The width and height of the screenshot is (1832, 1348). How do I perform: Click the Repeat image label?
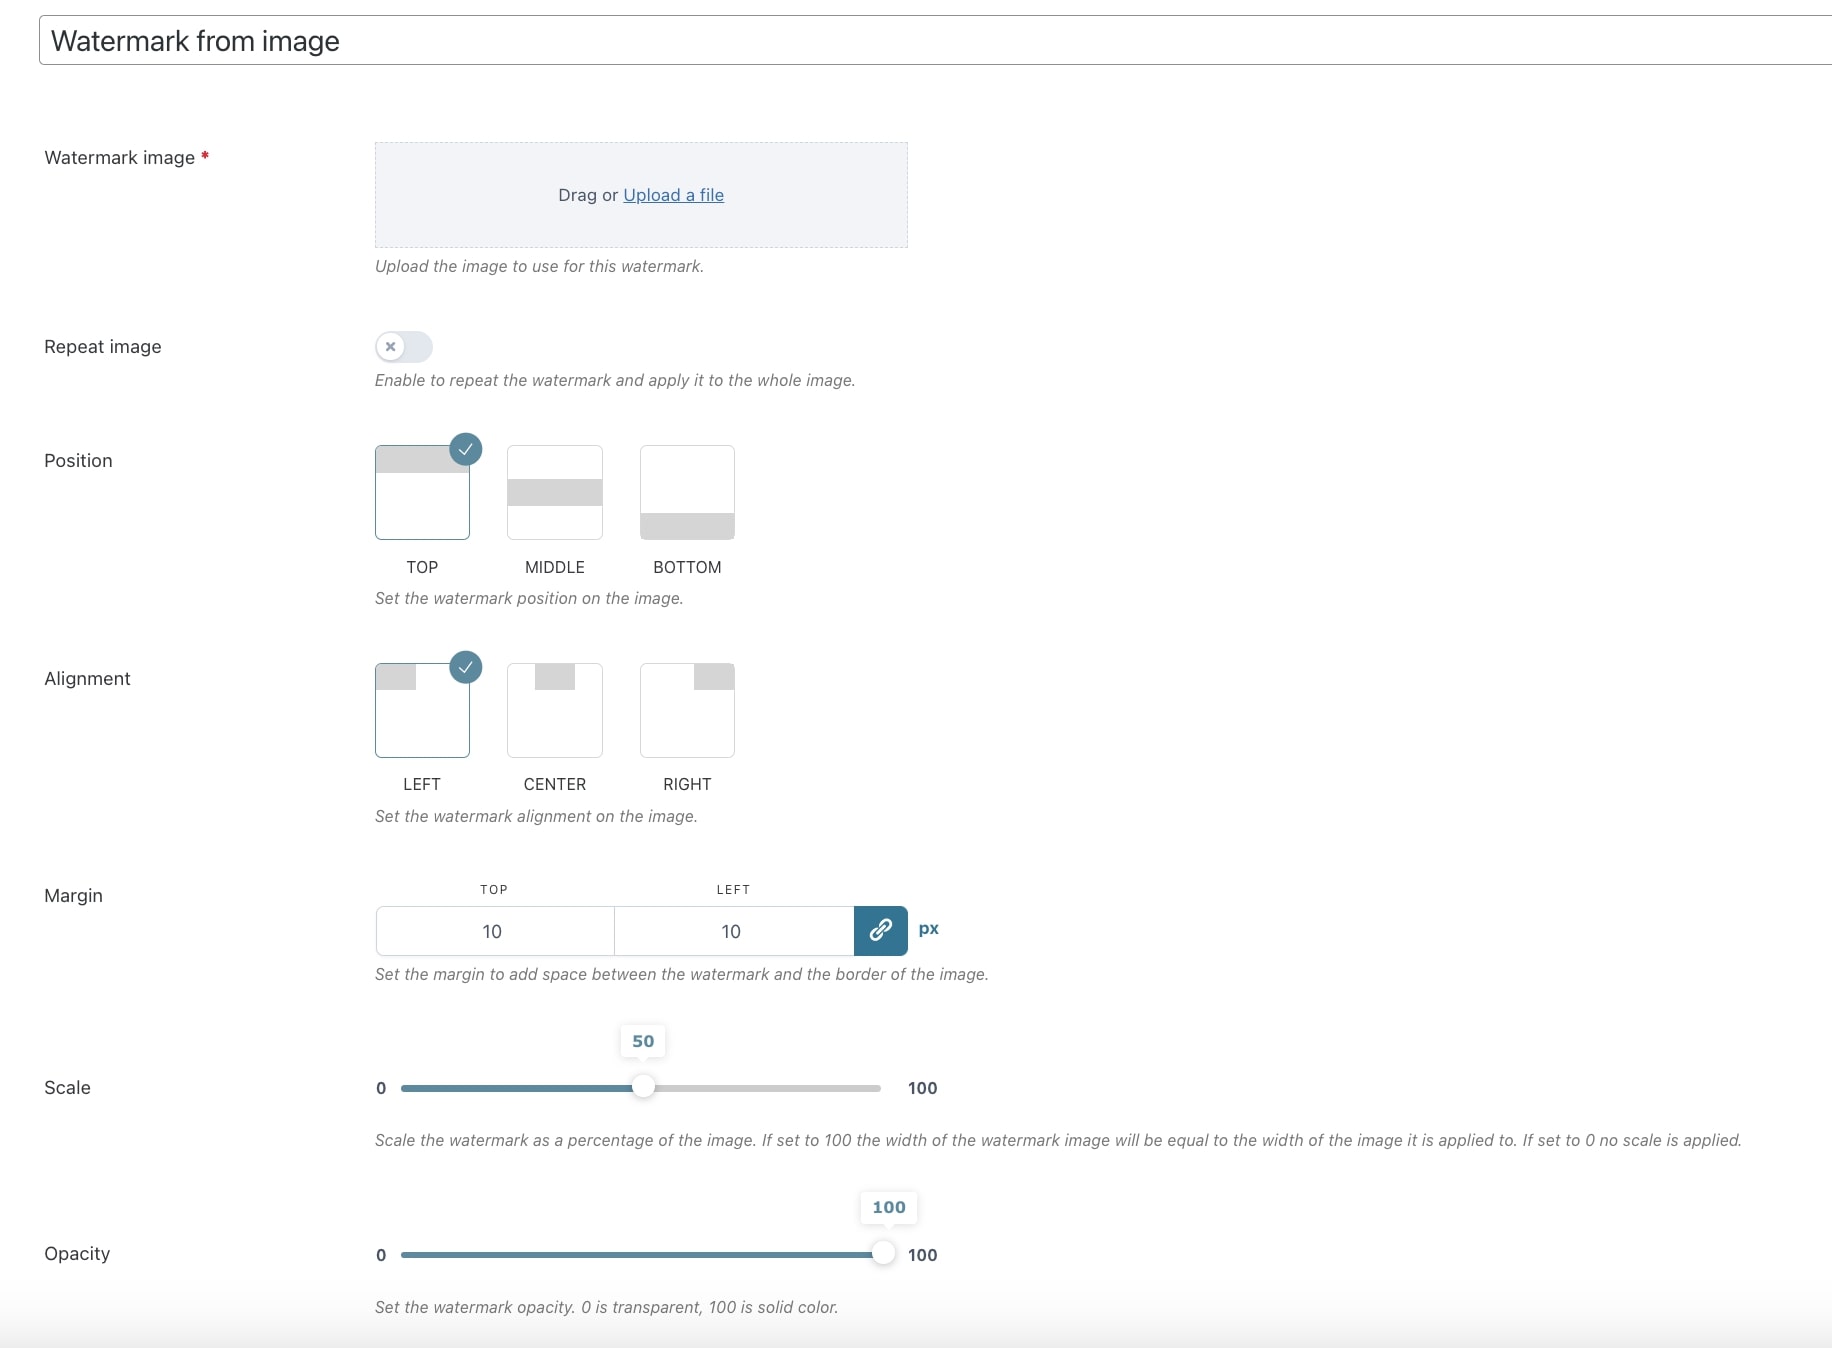click(x=103, y=347)
